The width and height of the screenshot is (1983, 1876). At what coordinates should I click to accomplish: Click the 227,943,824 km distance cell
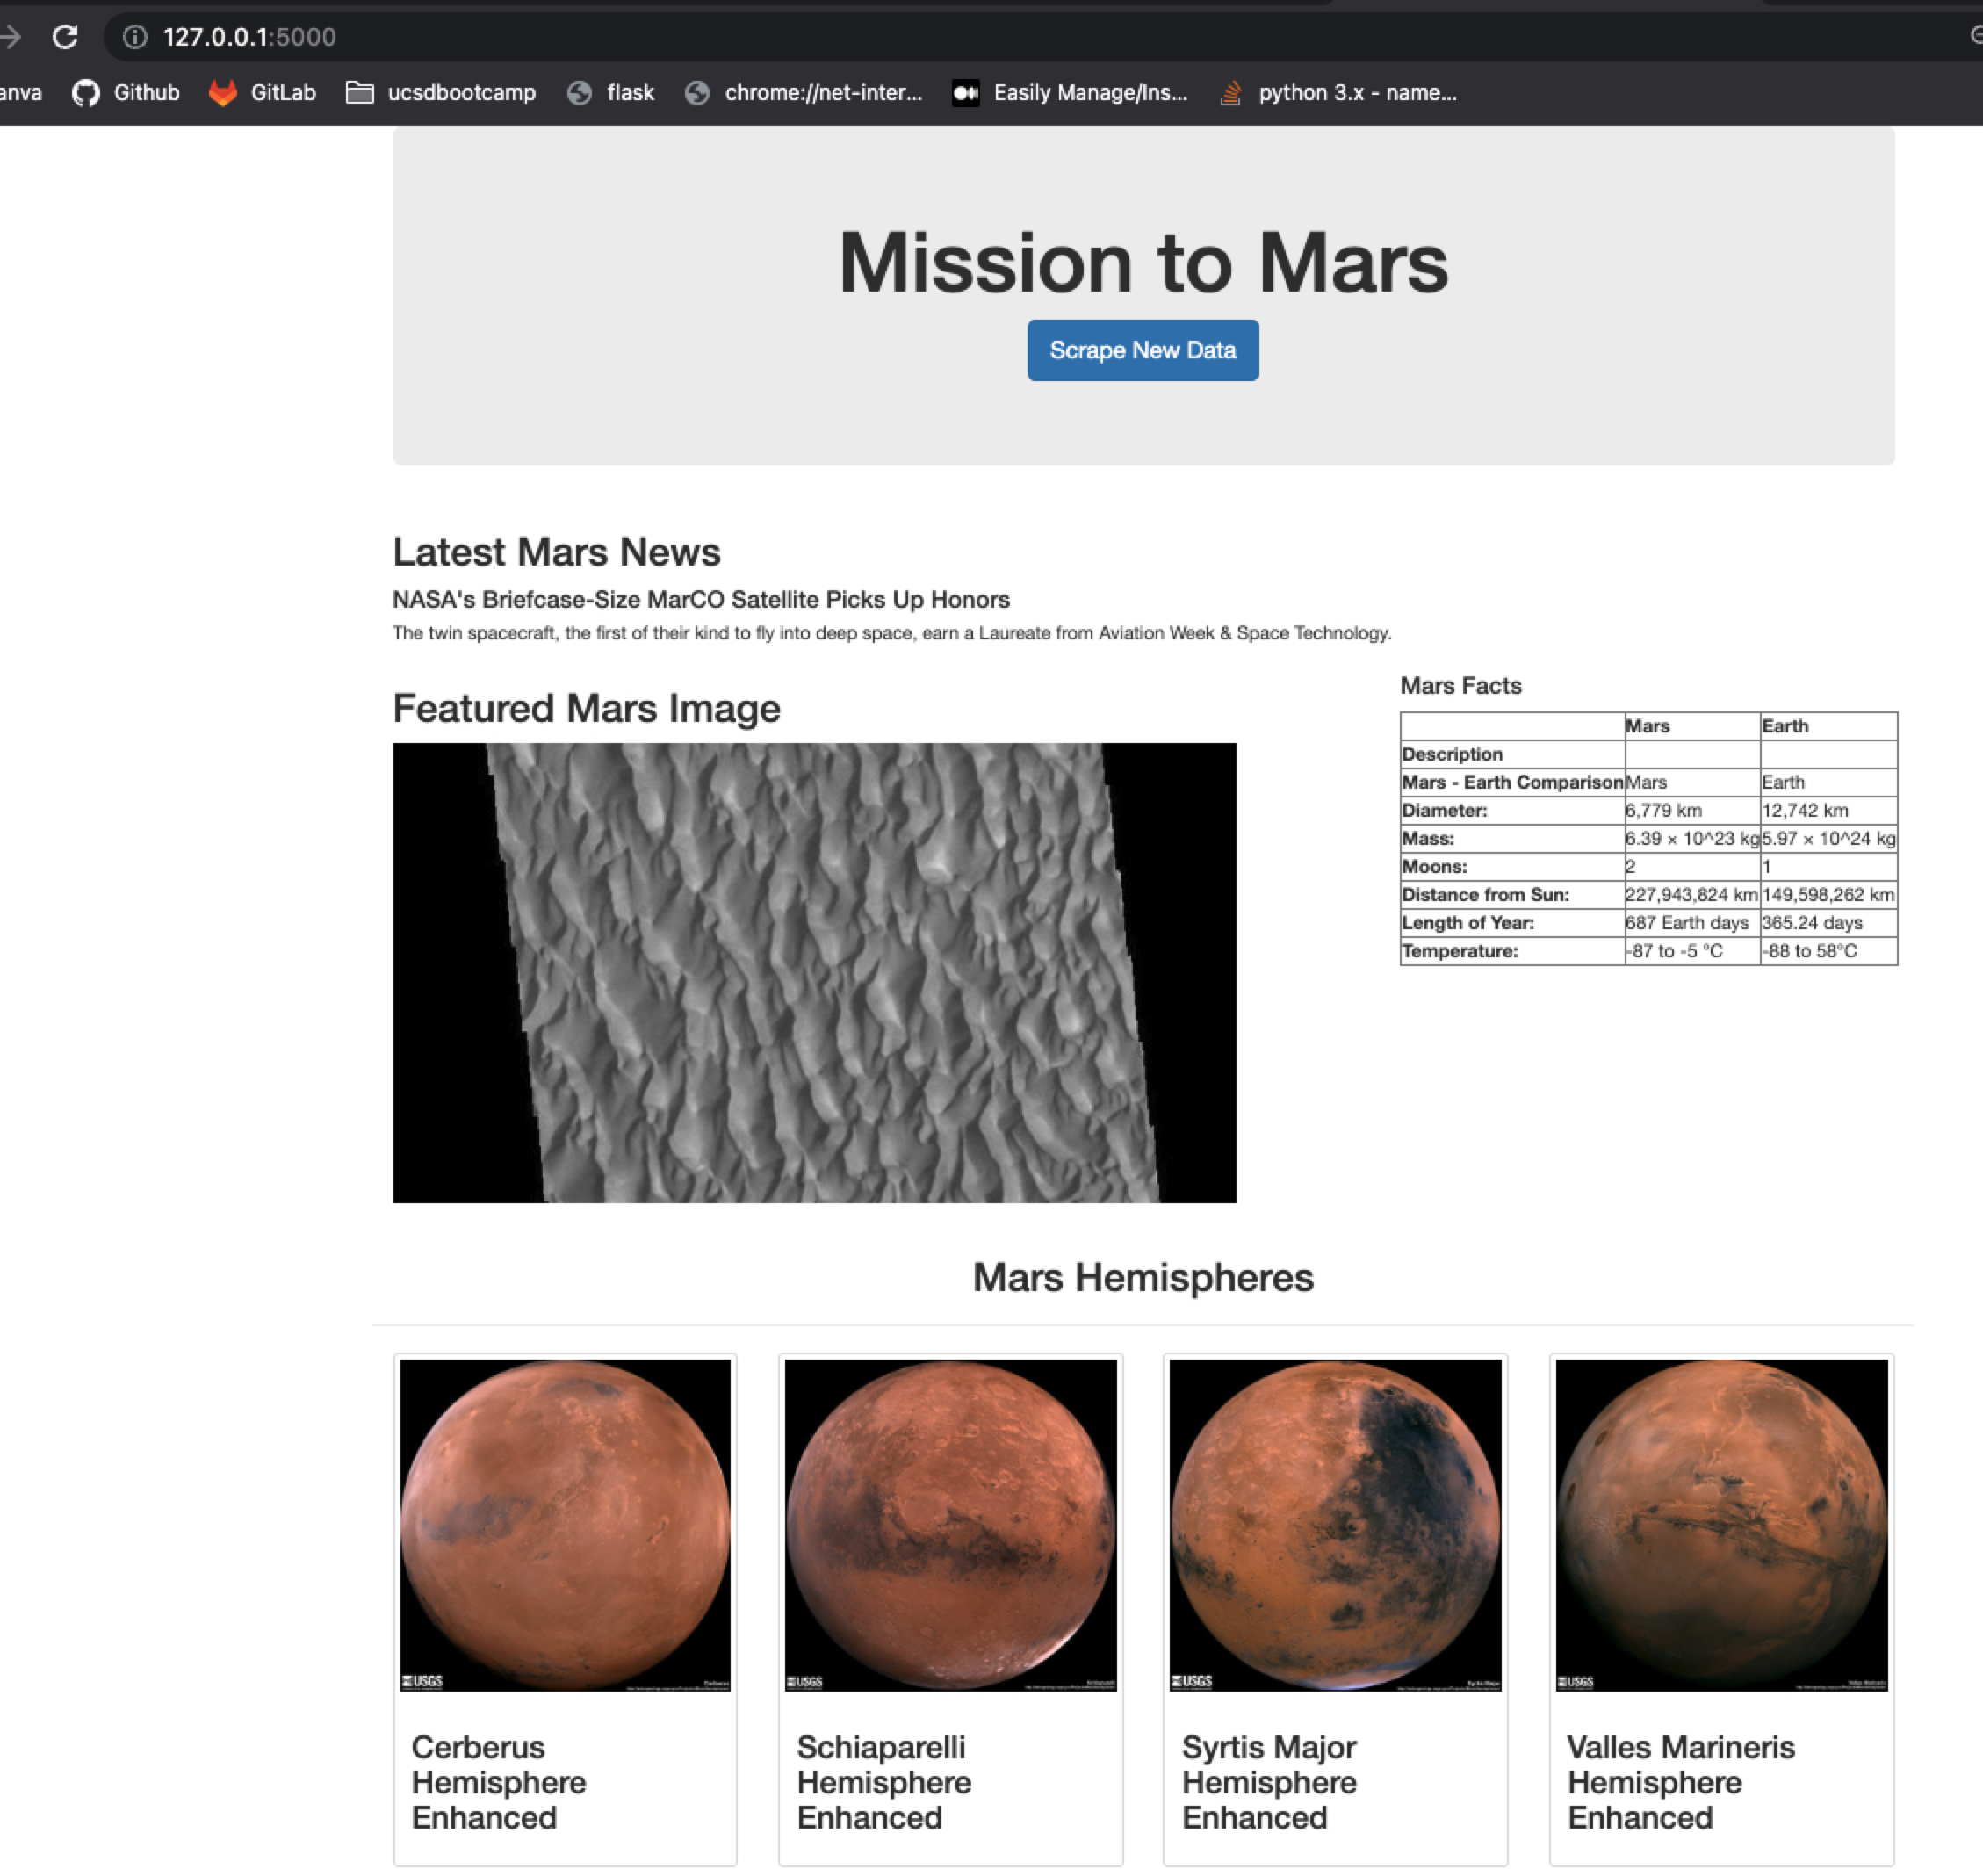(1691, 894)
